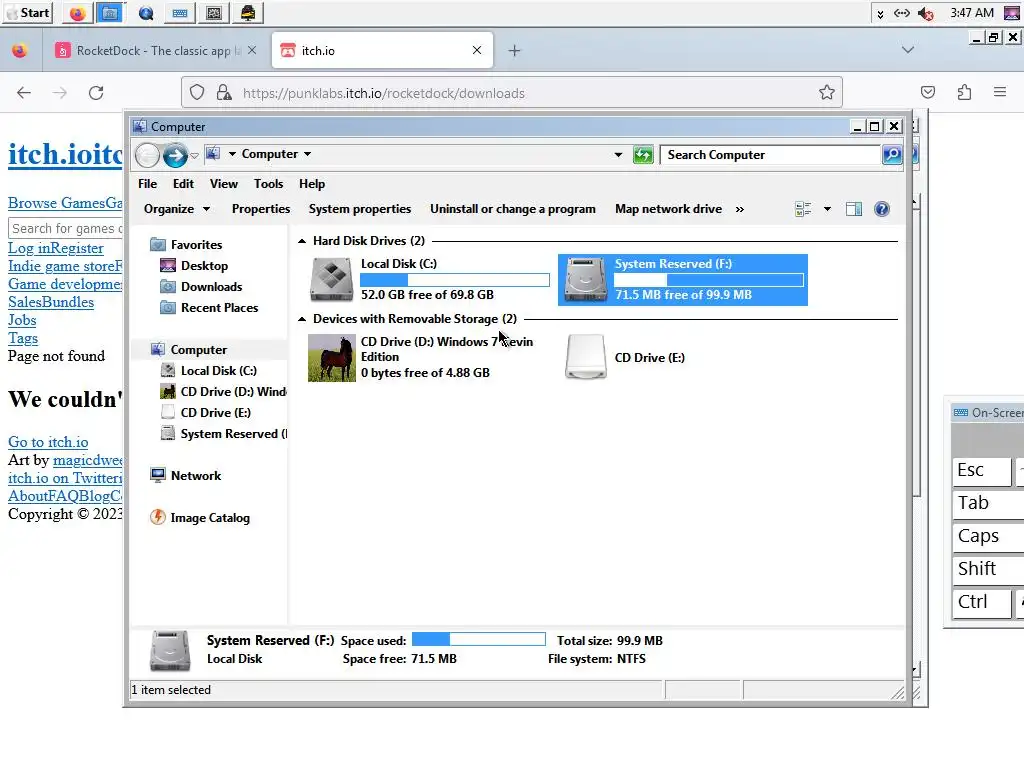This screenshot has width=1024, height=768.
Task: Collapse the Hard Disk Drives group
Action: (302, 241)
